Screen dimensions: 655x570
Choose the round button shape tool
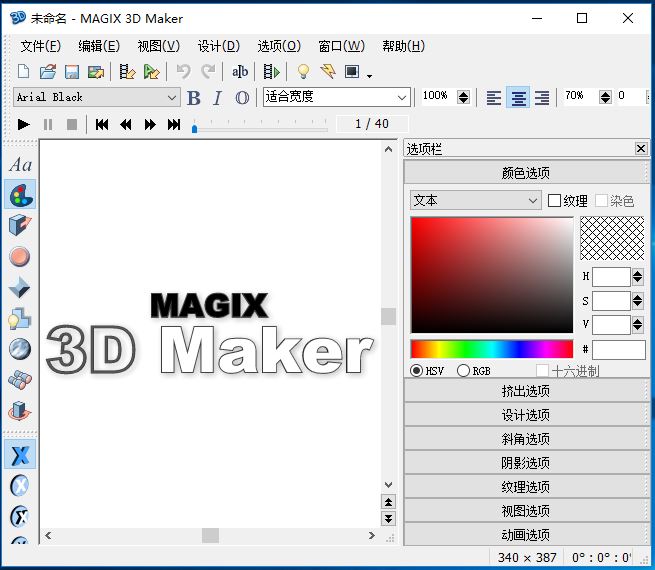coord(20,256)
